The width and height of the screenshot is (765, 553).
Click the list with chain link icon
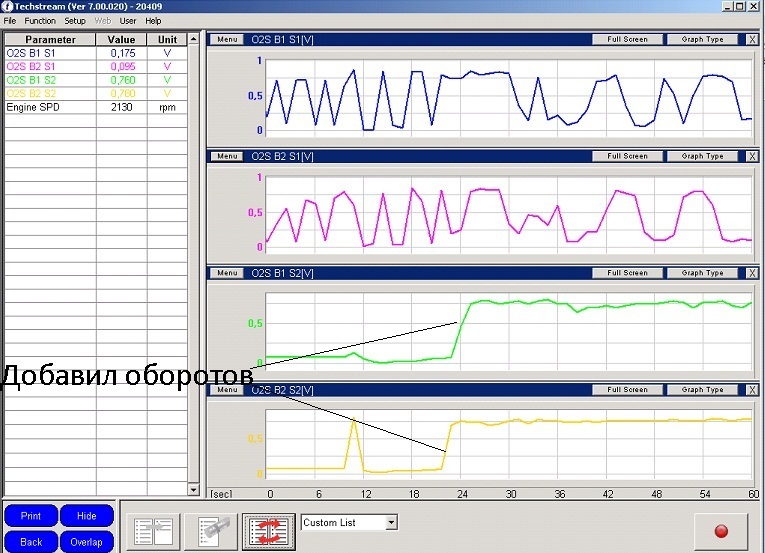[211, 529]
